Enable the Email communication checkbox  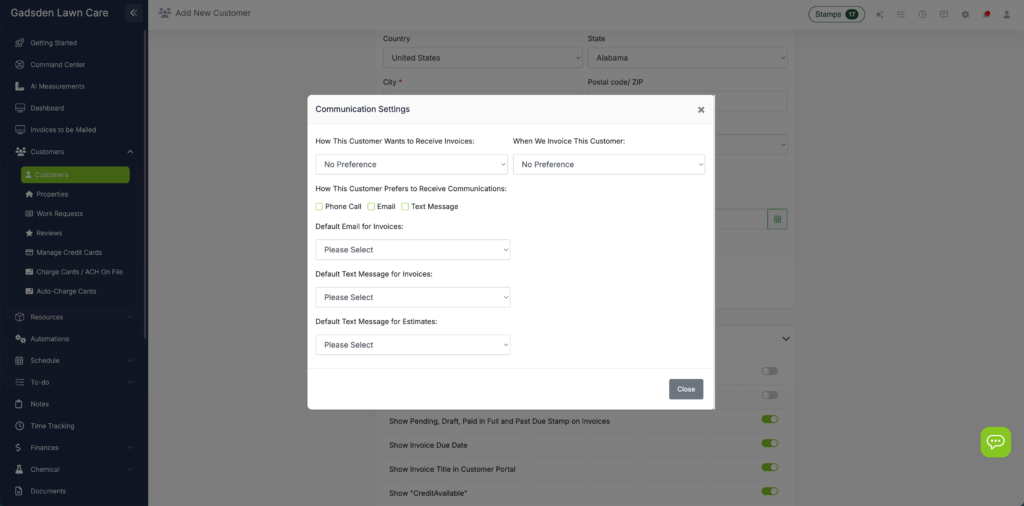(371, 206)
